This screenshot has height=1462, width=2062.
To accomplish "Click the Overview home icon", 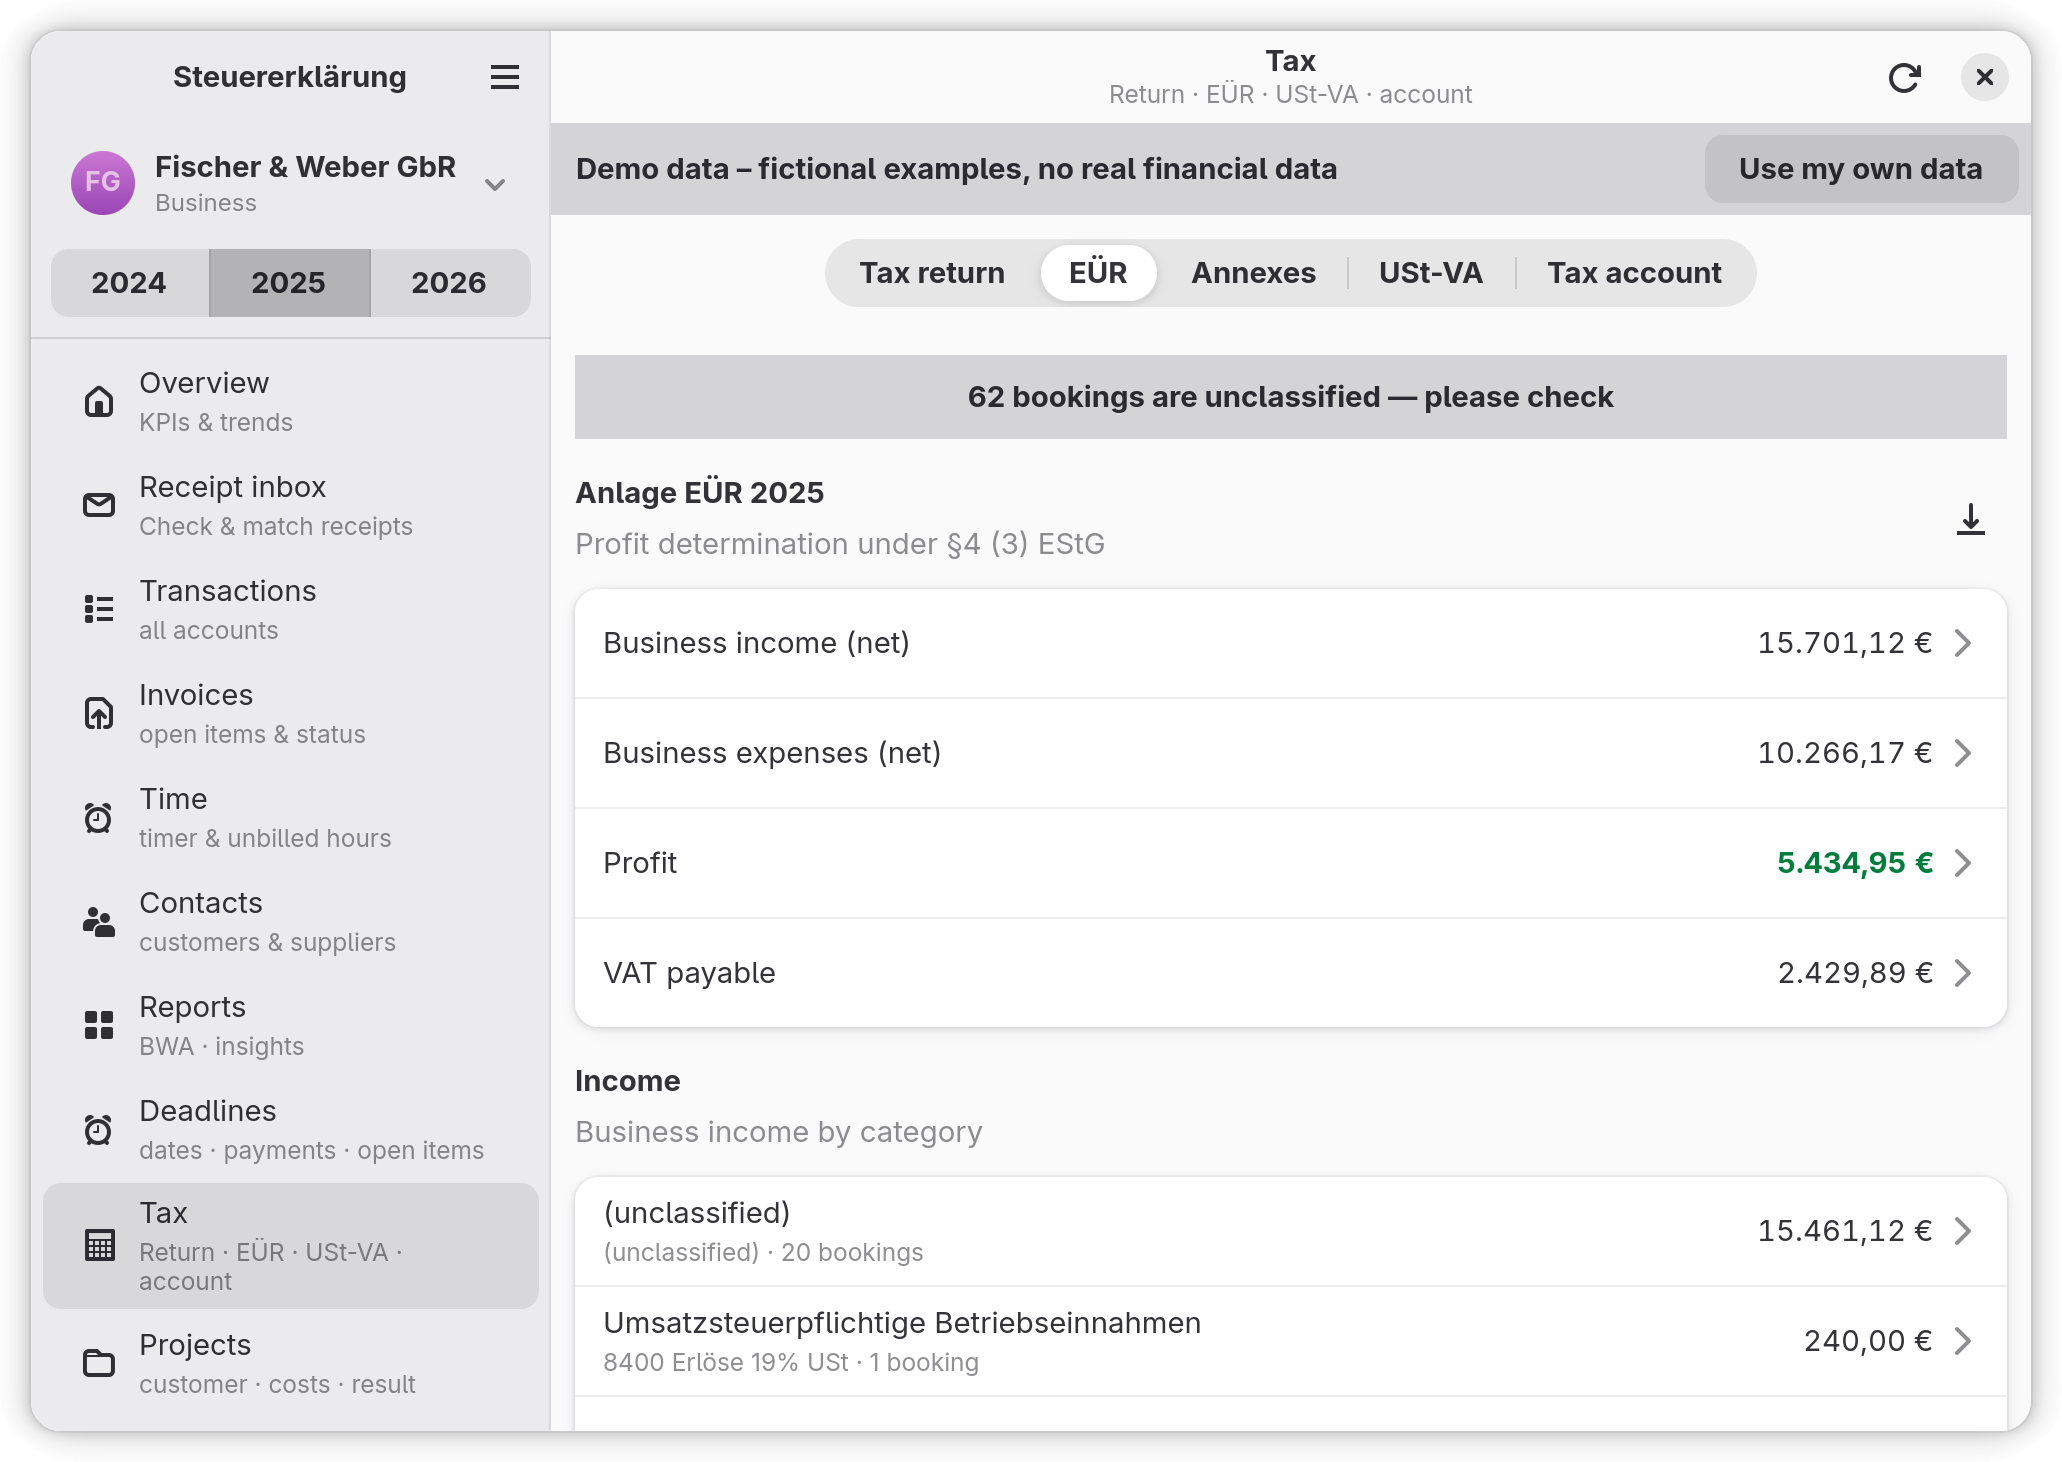I will coord(99,402).
